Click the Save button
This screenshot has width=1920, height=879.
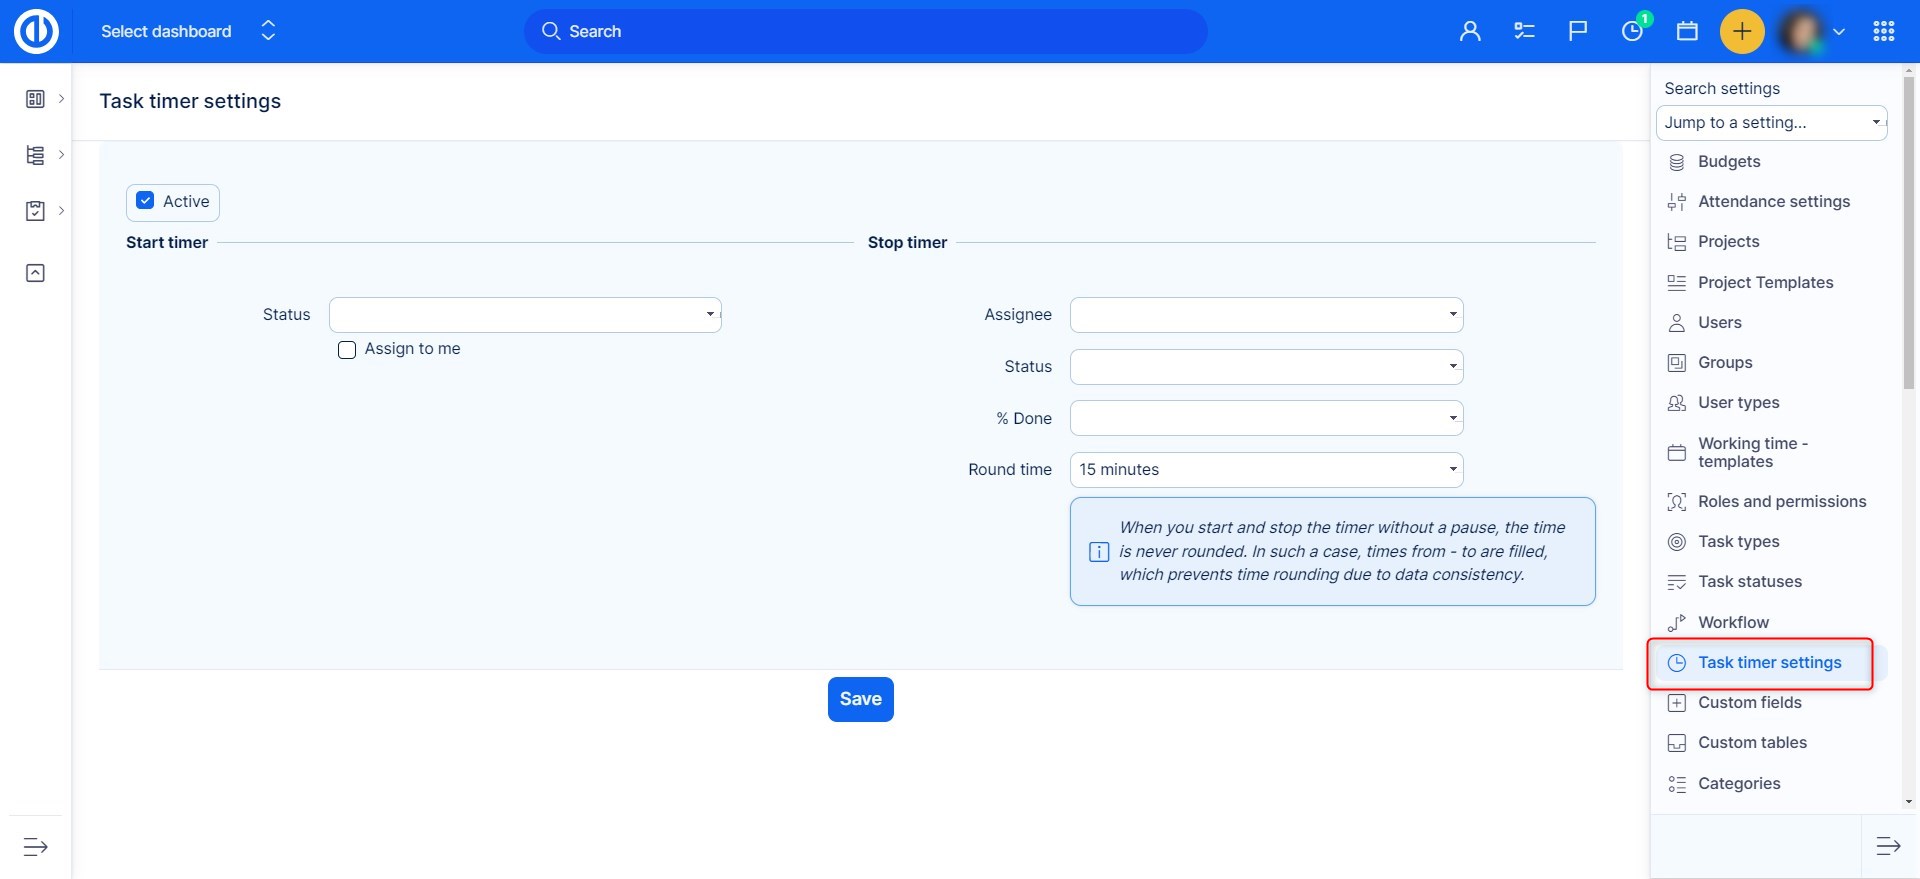pyautogui.click(x=860, y=699)
